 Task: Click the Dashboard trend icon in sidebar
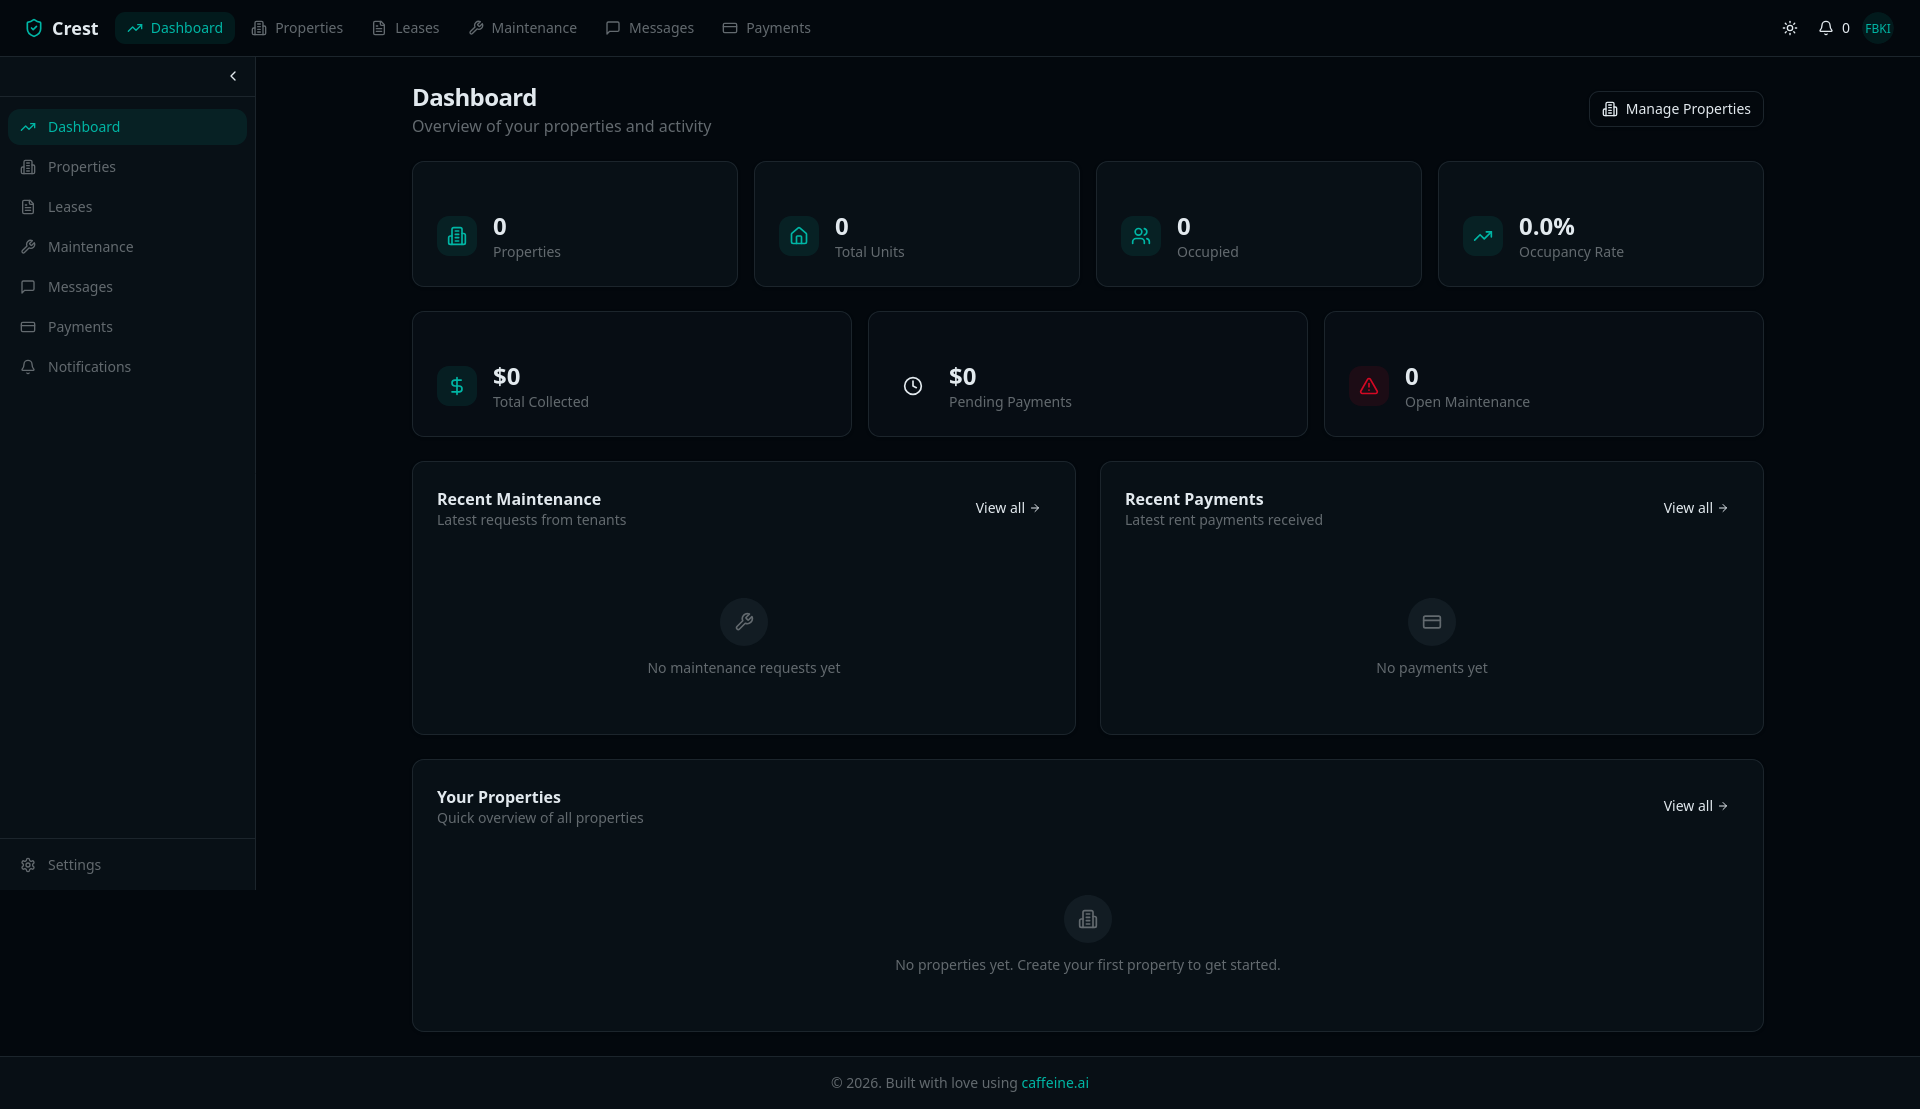[x=28, y=127]
